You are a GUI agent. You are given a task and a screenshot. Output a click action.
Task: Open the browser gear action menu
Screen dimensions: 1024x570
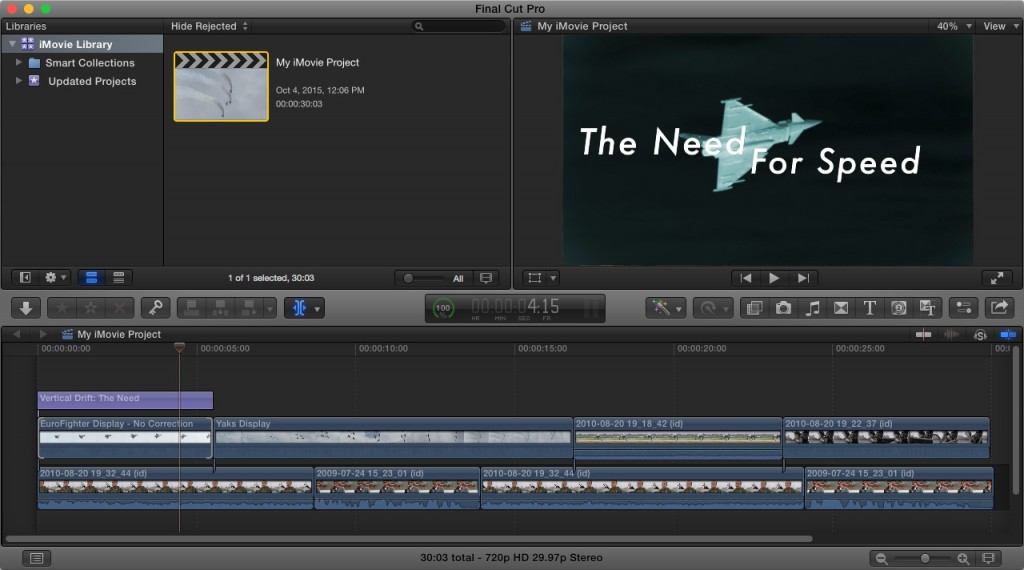pyautogui.click(x=55, y=278)
